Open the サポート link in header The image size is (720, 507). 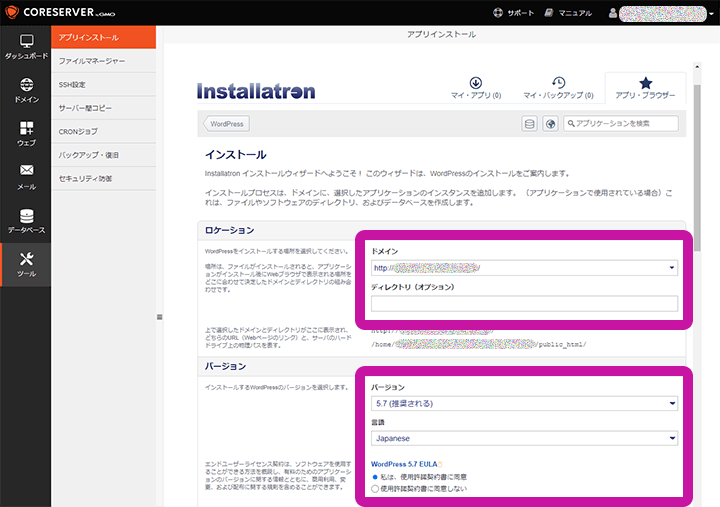coord(514,13)
